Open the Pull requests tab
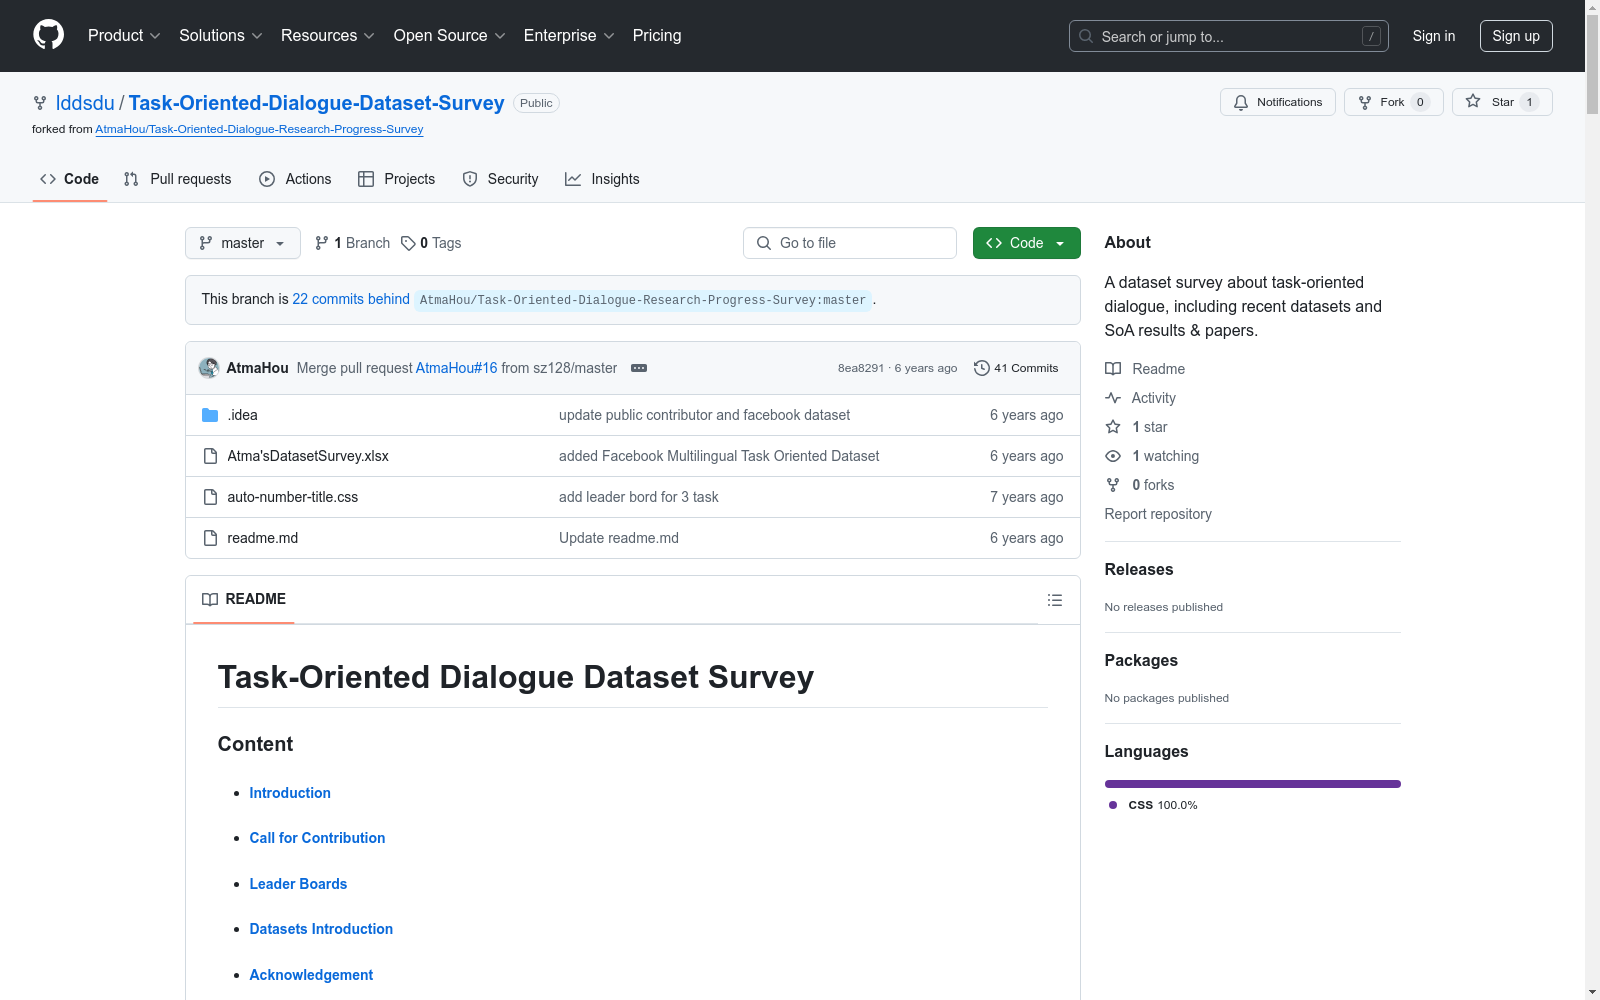The image size is (1600, 1000). coord(177,179)
